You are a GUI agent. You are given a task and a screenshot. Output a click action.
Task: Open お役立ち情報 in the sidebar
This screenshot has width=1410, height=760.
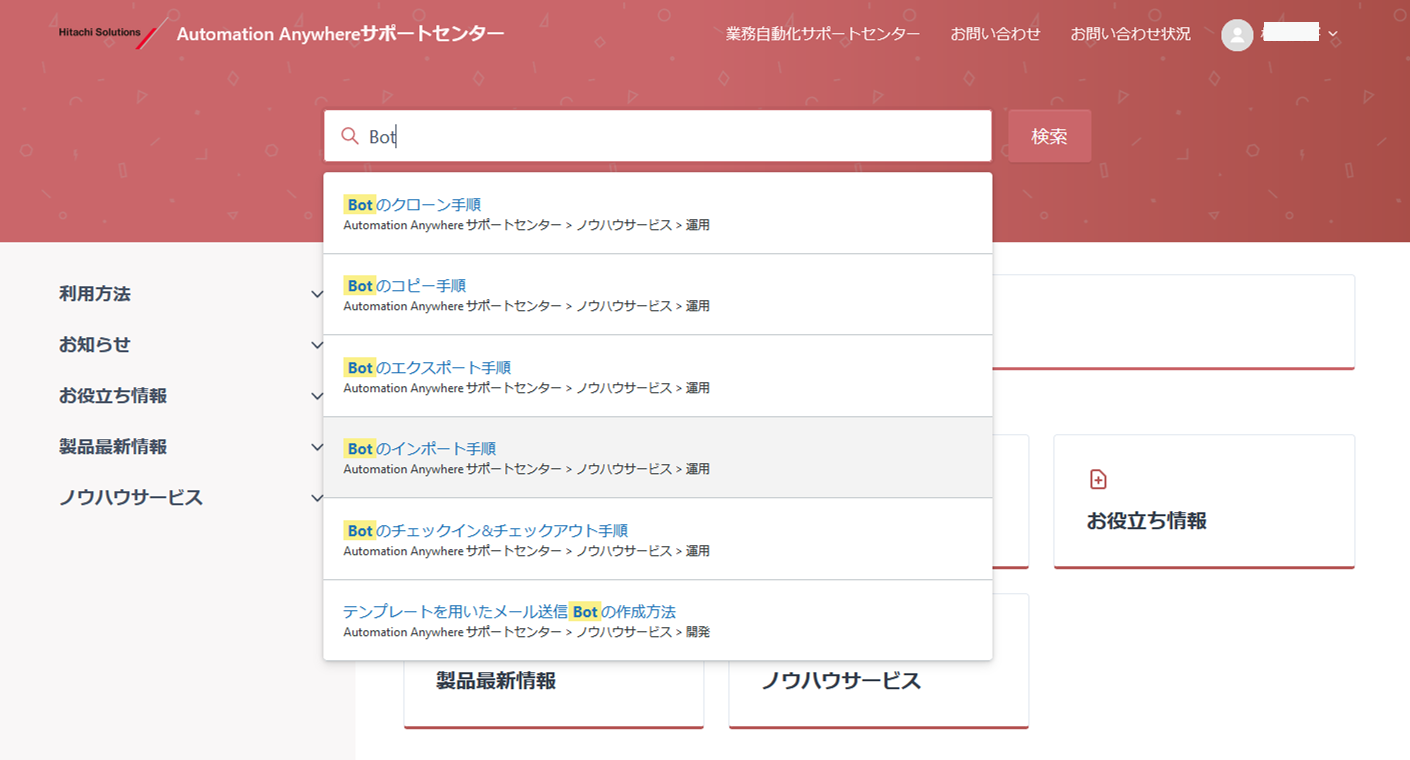tap(113, 396)
